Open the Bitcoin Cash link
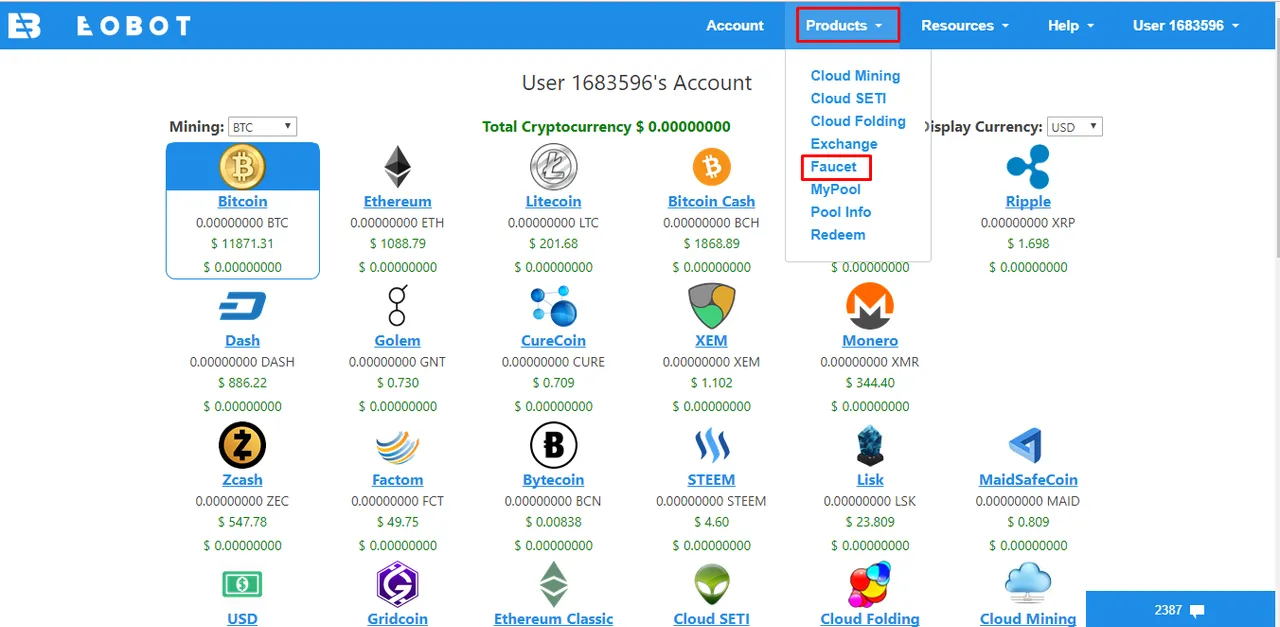The height and width of the screenshot is (627, 1280). point(712,201)
